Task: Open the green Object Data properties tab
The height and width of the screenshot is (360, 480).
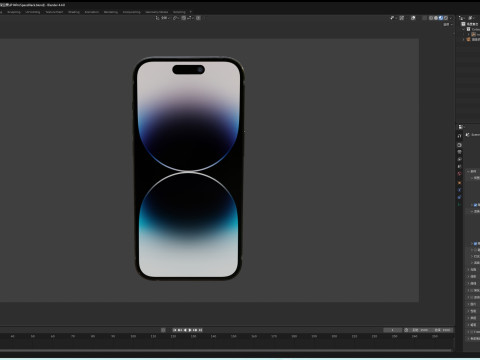Action: pyautogui.click(x=459, y=204)
